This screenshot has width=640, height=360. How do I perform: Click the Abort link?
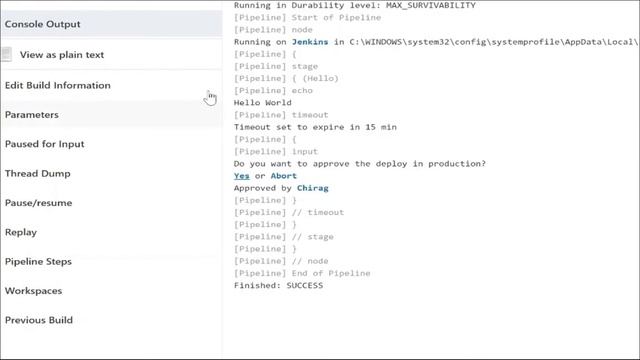[284, 176]
